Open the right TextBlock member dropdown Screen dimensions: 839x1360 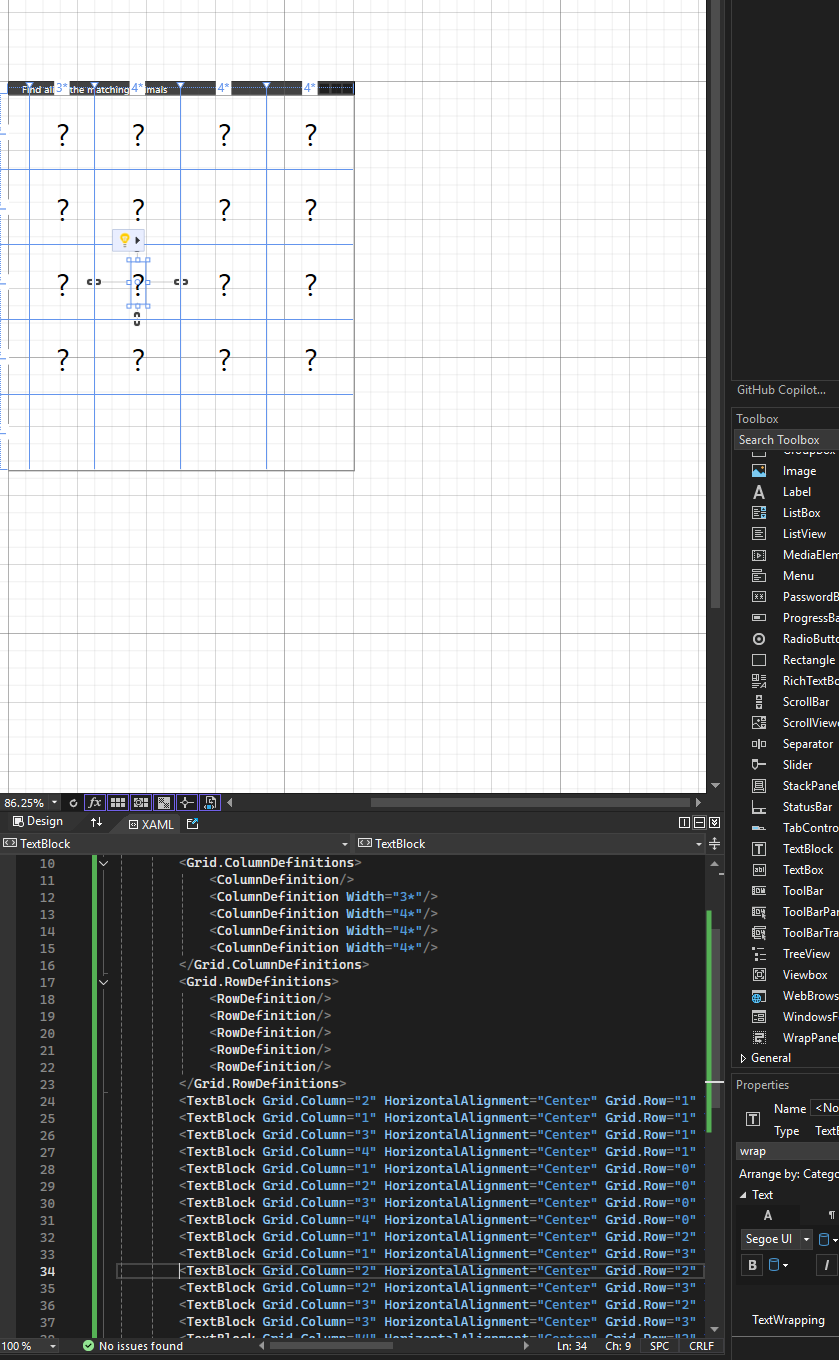pyautogui.click(x=700, y=844)
